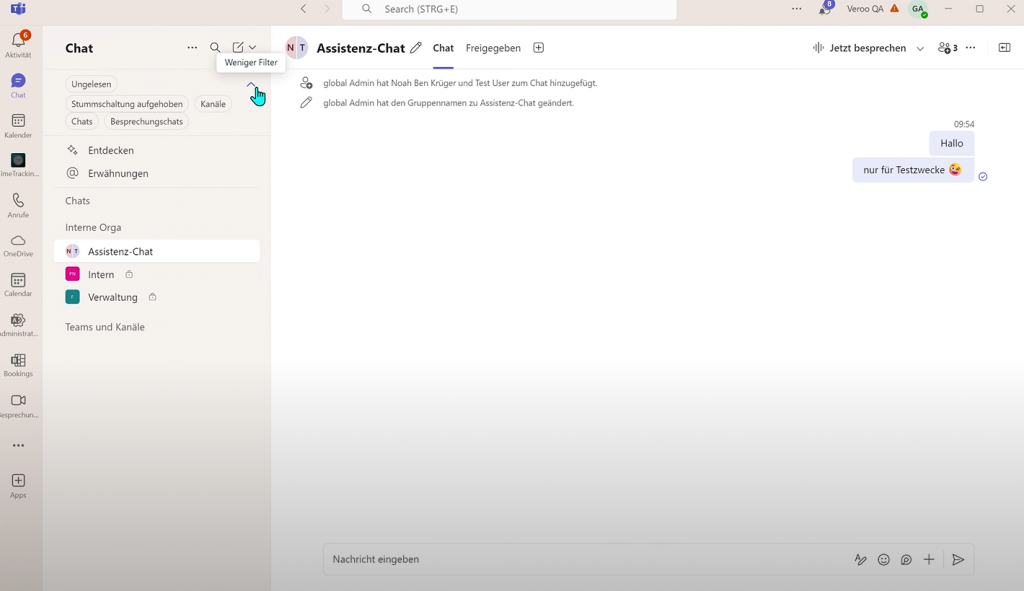This screenshot has width=1024, height=591.
Task: View the three chat participants
Action: tap(948, 48)
